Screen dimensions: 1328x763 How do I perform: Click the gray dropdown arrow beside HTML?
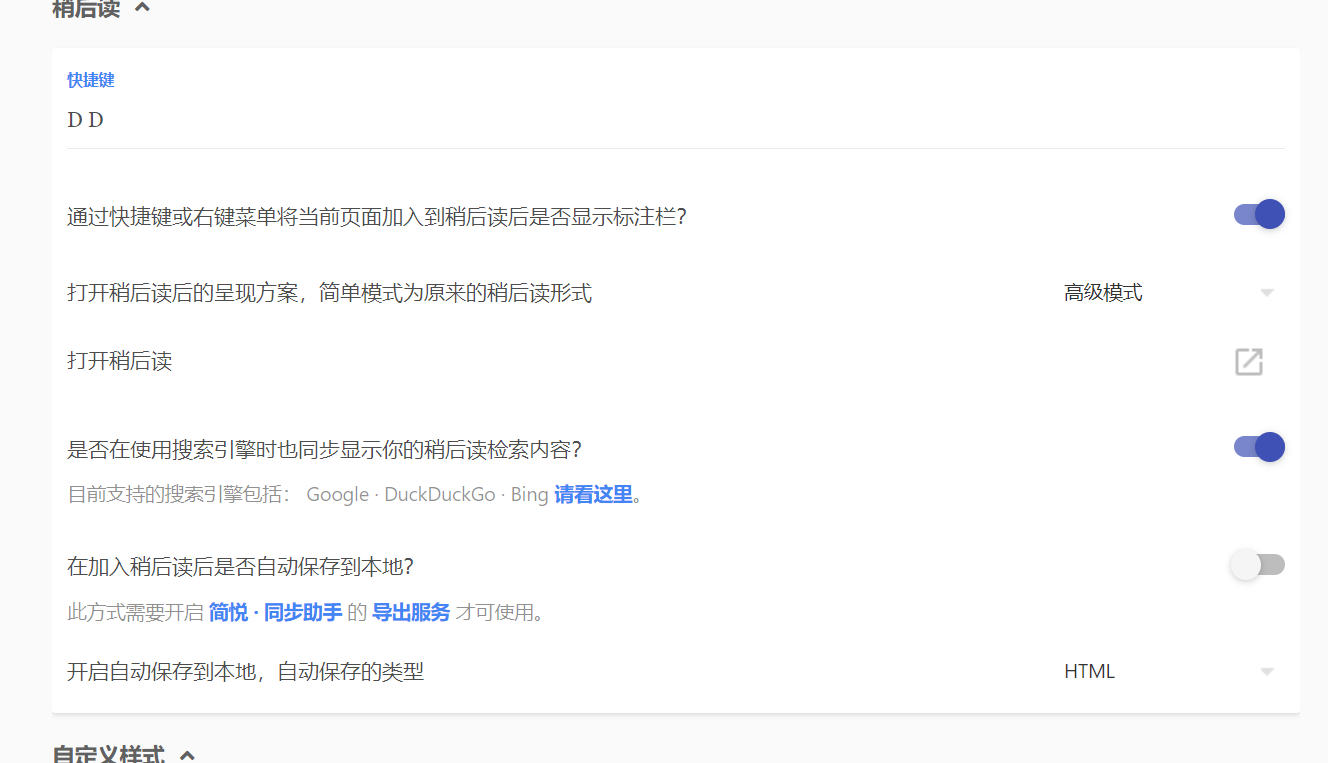click(1267, 671)
